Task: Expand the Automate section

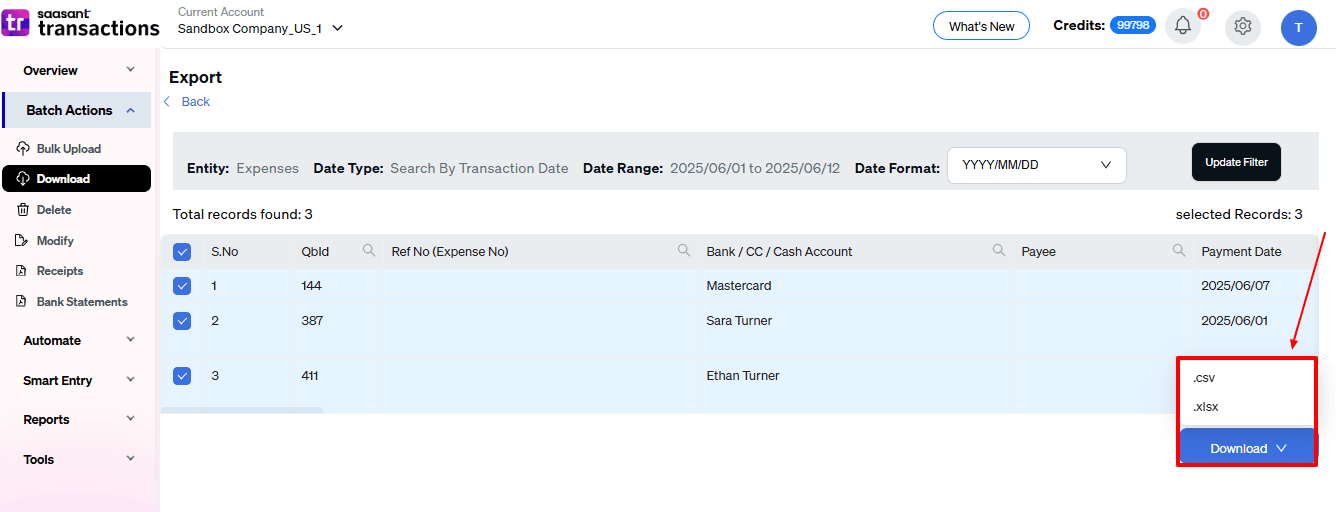Action: (77, 341)
